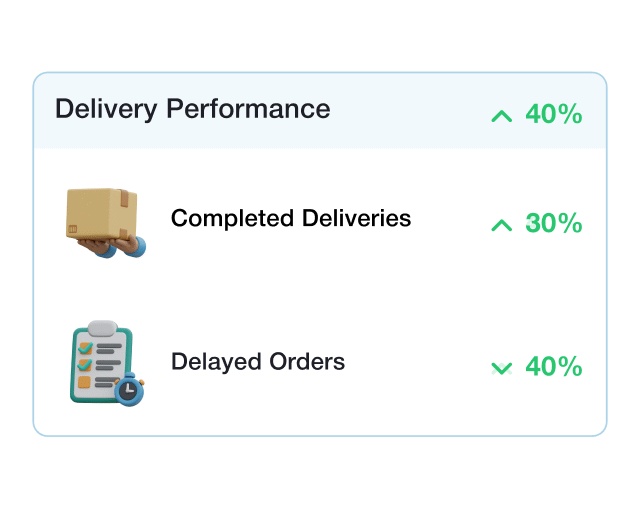
Task: Select the Delayed Orders label
Action: click(258, 362)
